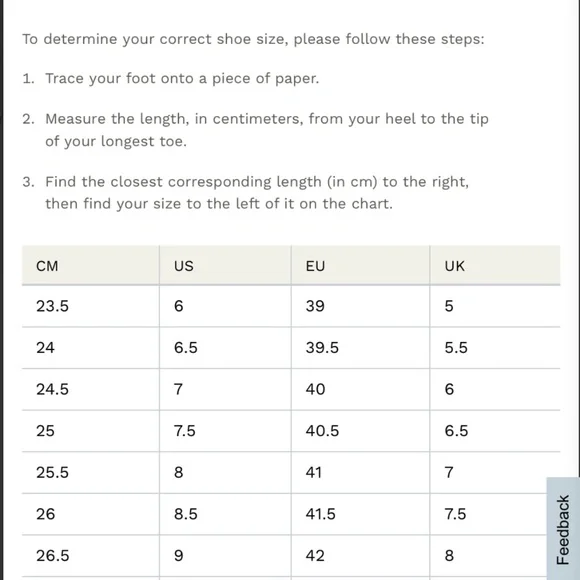
Task: Click the US size 8.5 cell
Action: [225, 514]
